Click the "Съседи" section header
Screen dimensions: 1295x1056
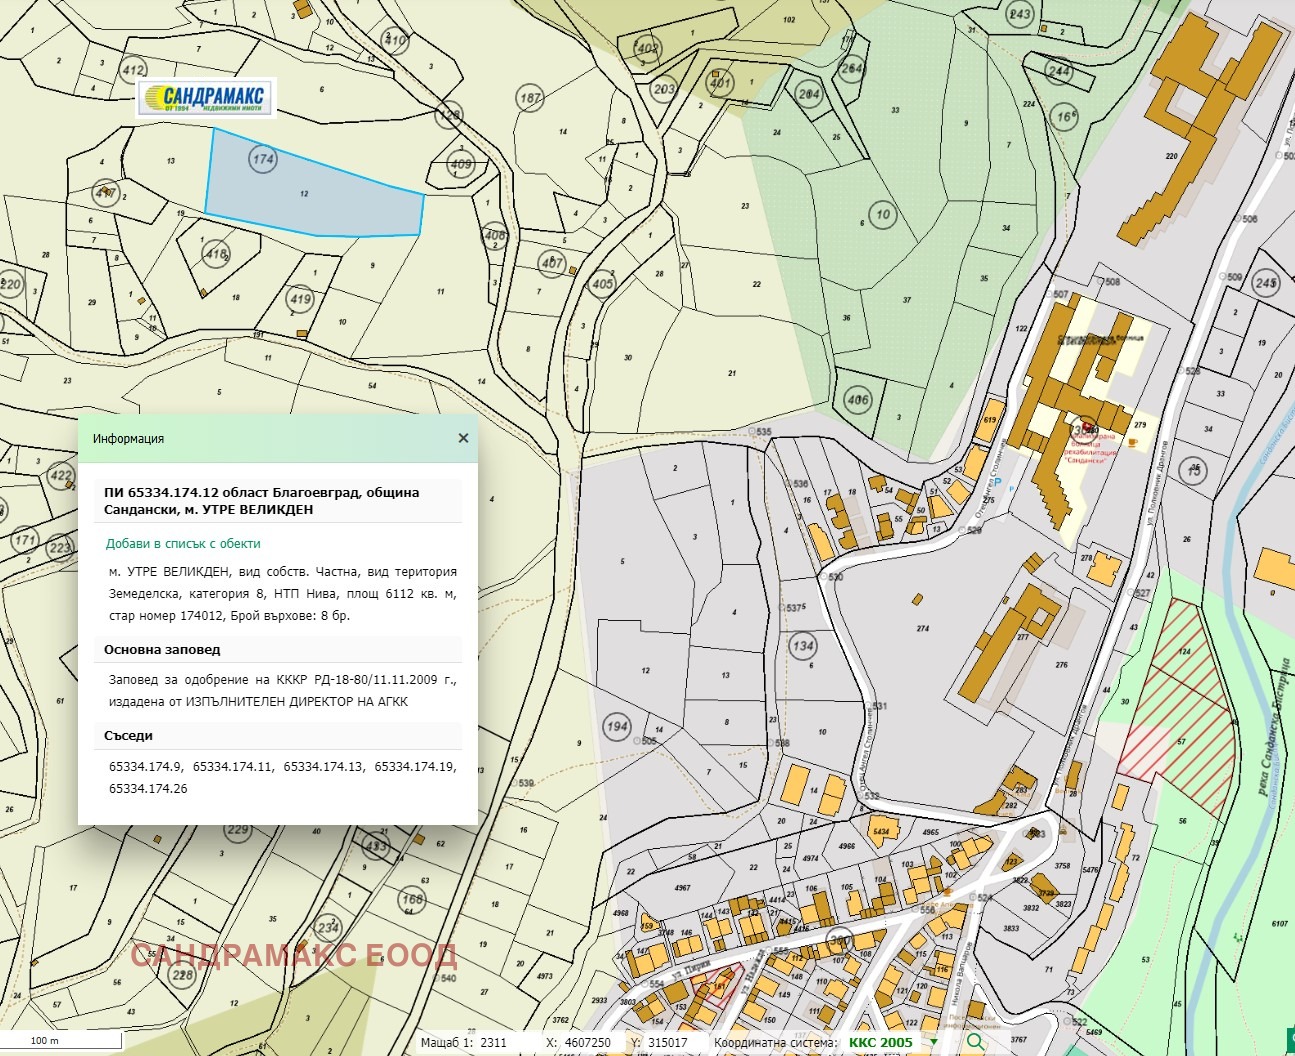tap(129, 736)
